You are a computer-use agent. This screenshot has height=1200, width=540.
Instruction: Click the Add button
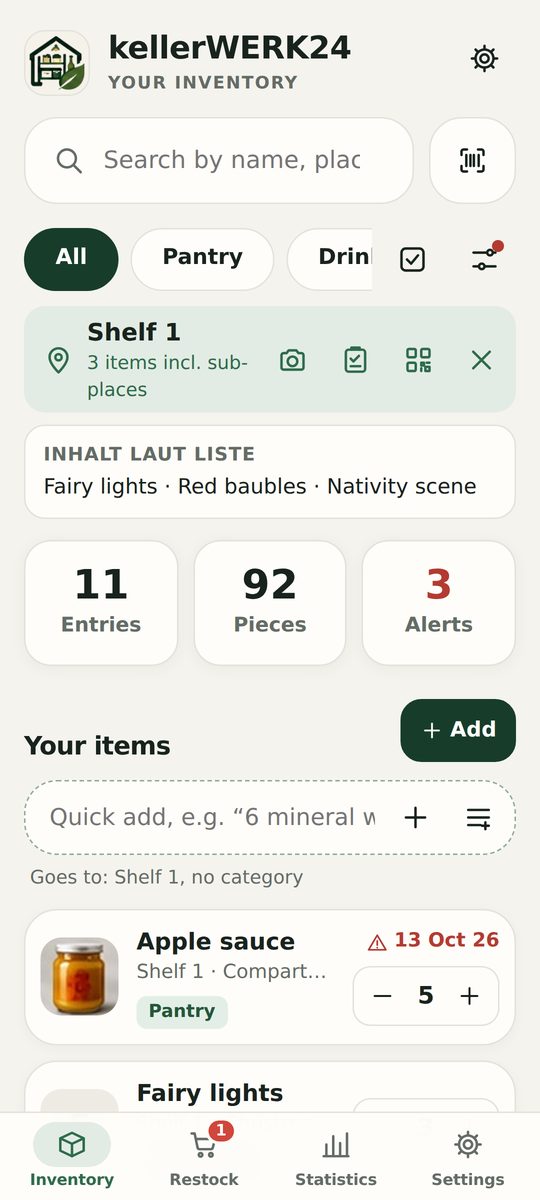458,730
